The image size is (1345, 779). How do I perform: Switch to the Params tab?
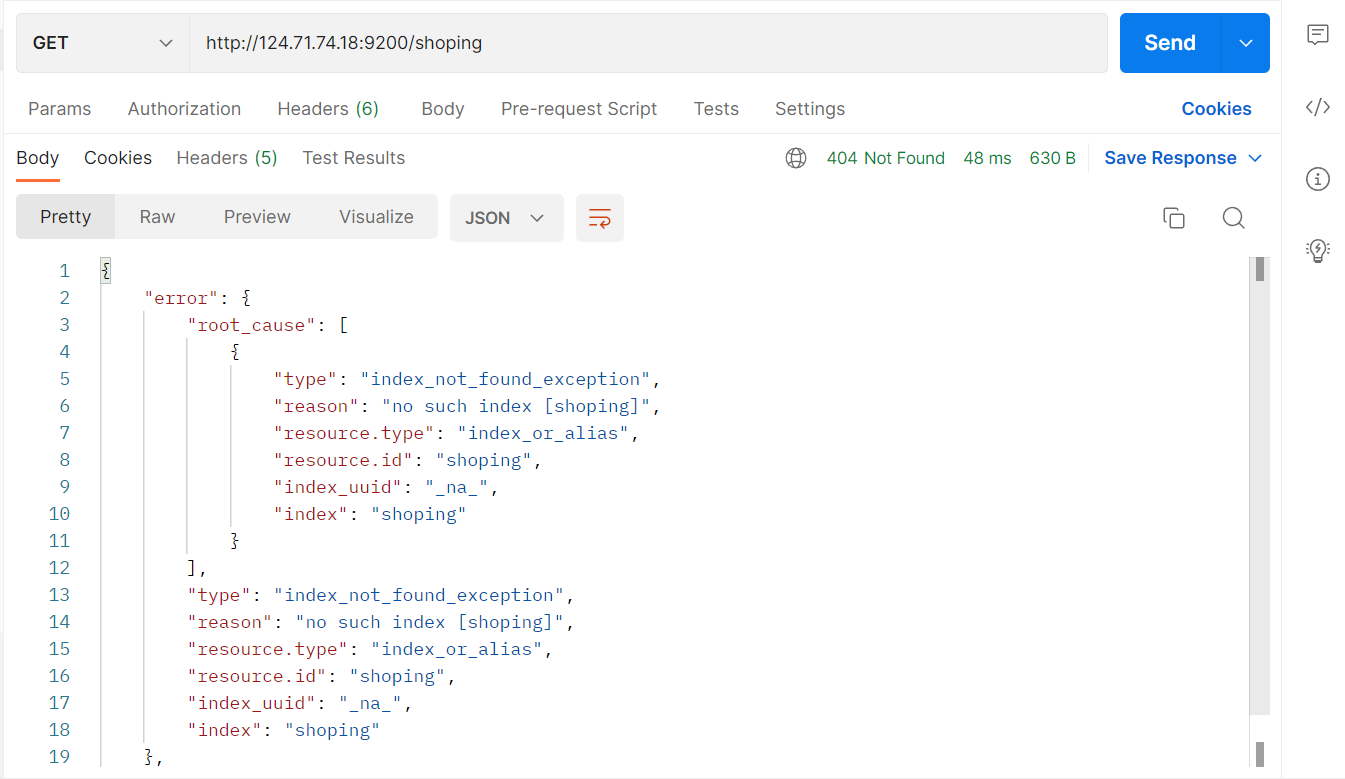click(x=59, y=109)
